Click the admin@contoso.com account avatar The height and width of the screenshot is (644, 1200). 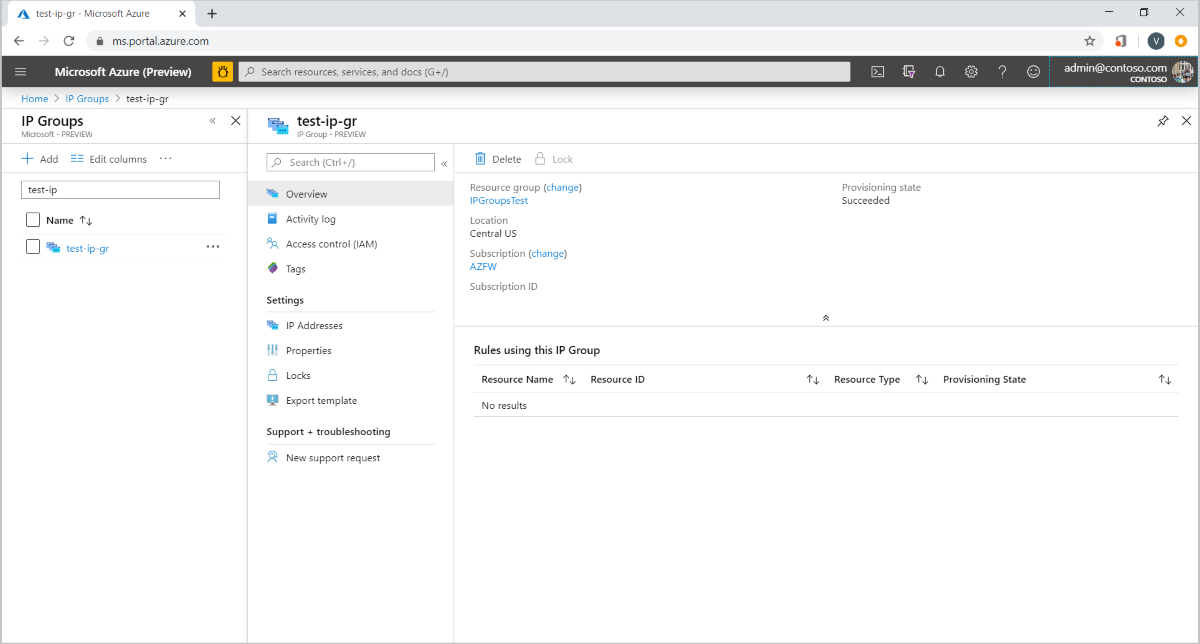1183,72
